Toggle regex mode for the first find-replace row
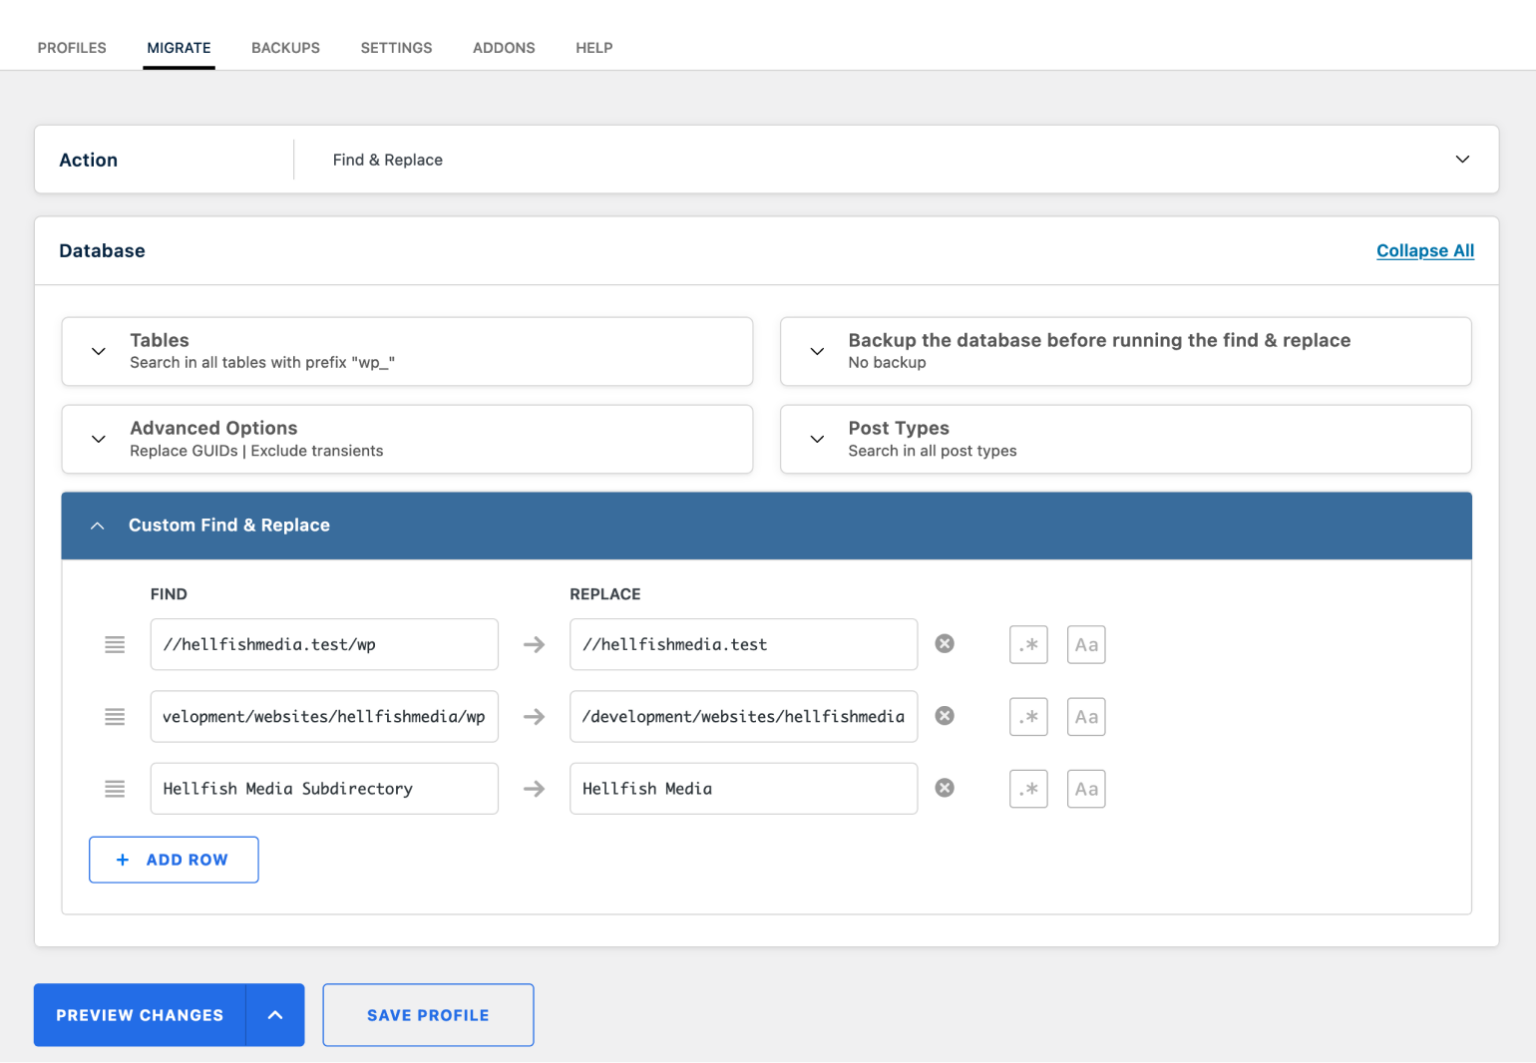 click(x=1028, y=644)
